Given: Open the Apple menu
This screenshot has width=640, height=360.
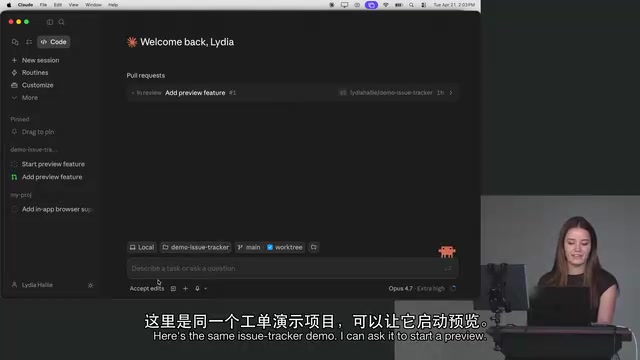Looking at the screenshot, I should click(9, 5).
